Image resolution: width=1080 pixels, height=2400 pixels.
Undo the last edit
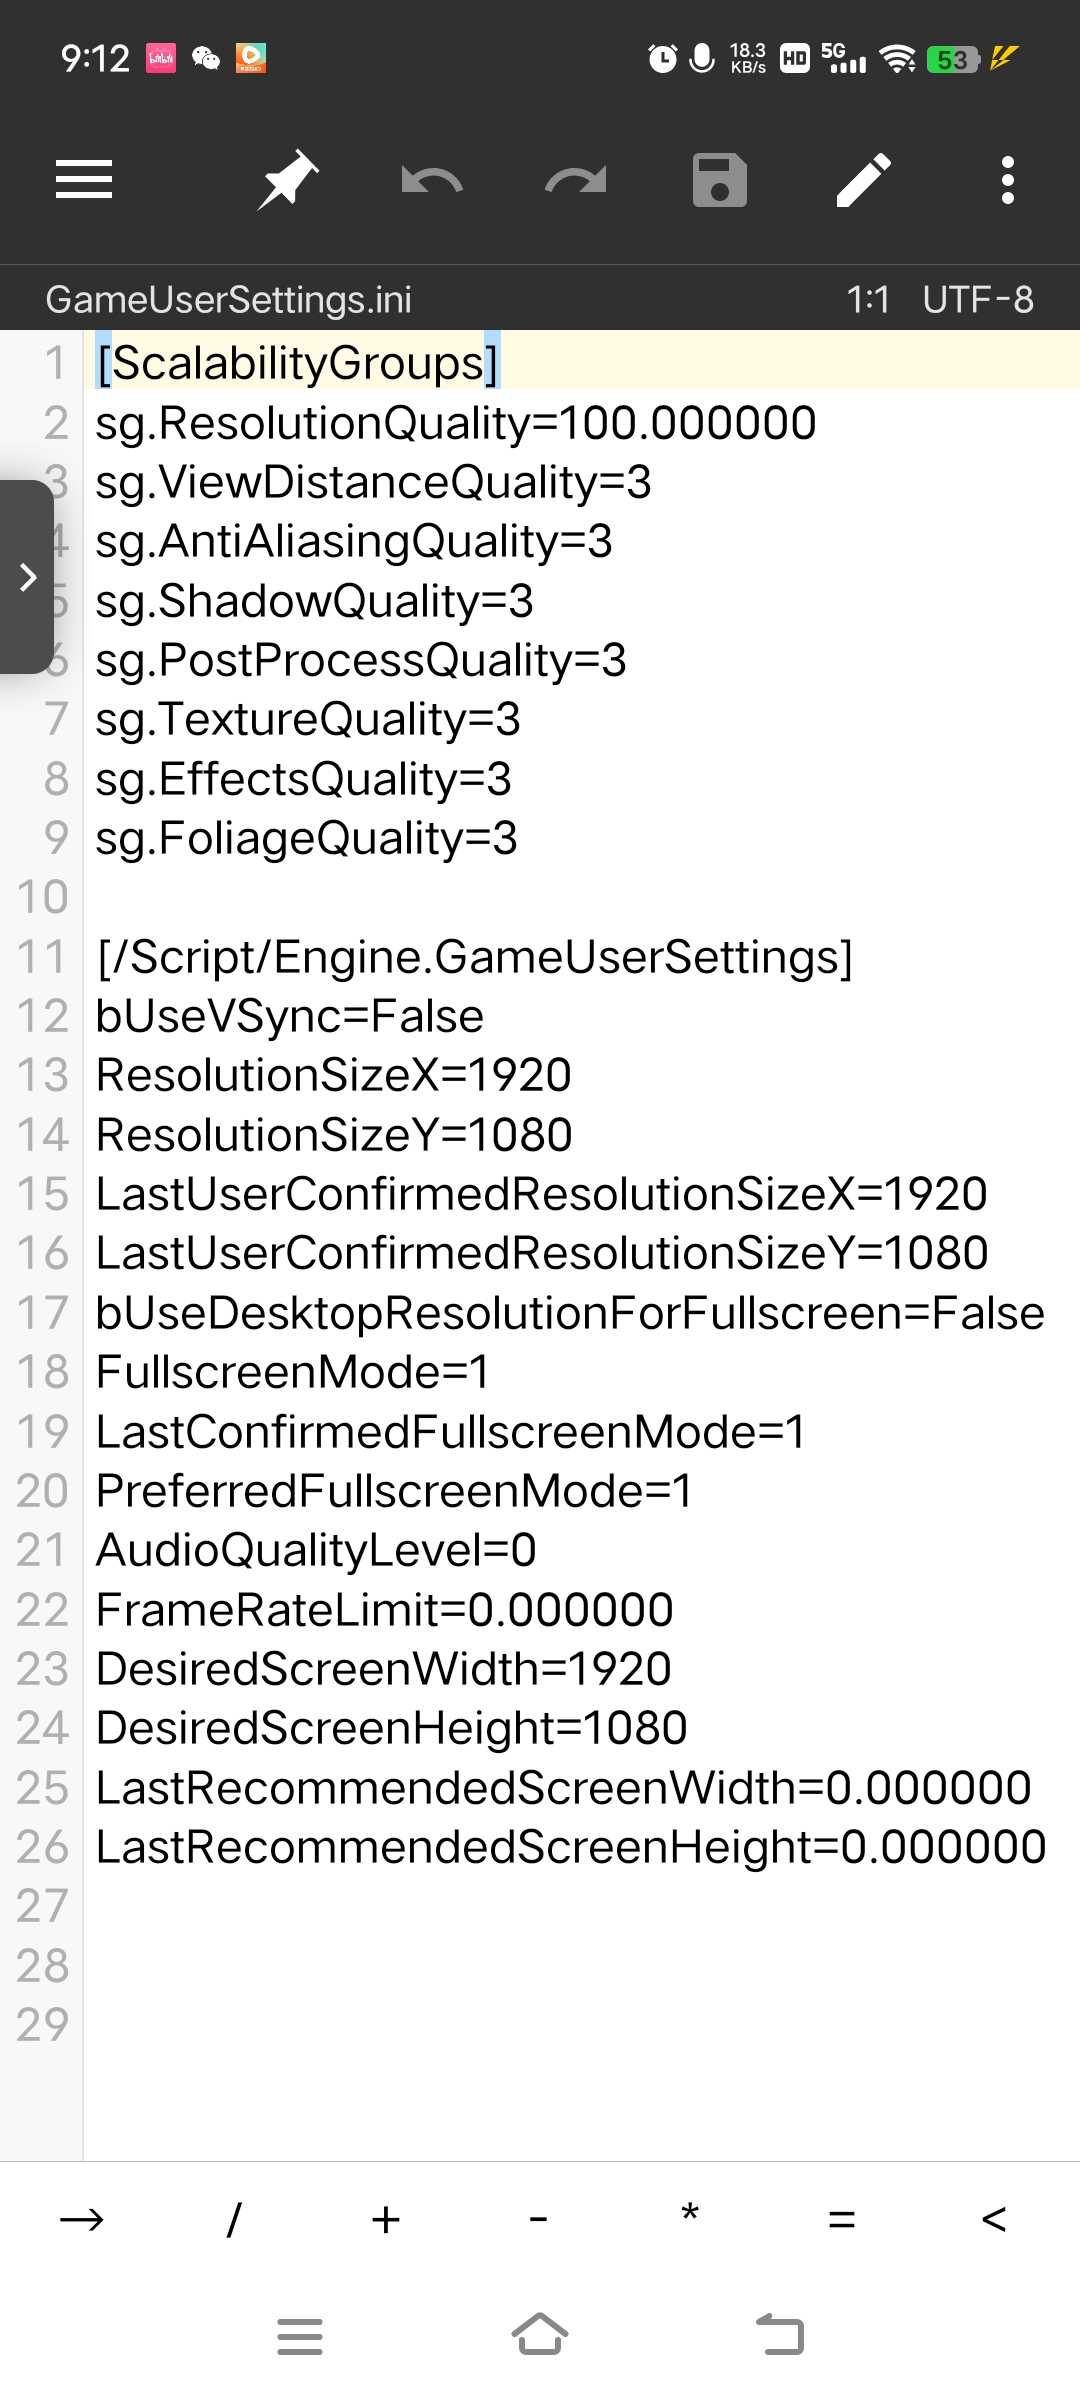click(432, 180)
